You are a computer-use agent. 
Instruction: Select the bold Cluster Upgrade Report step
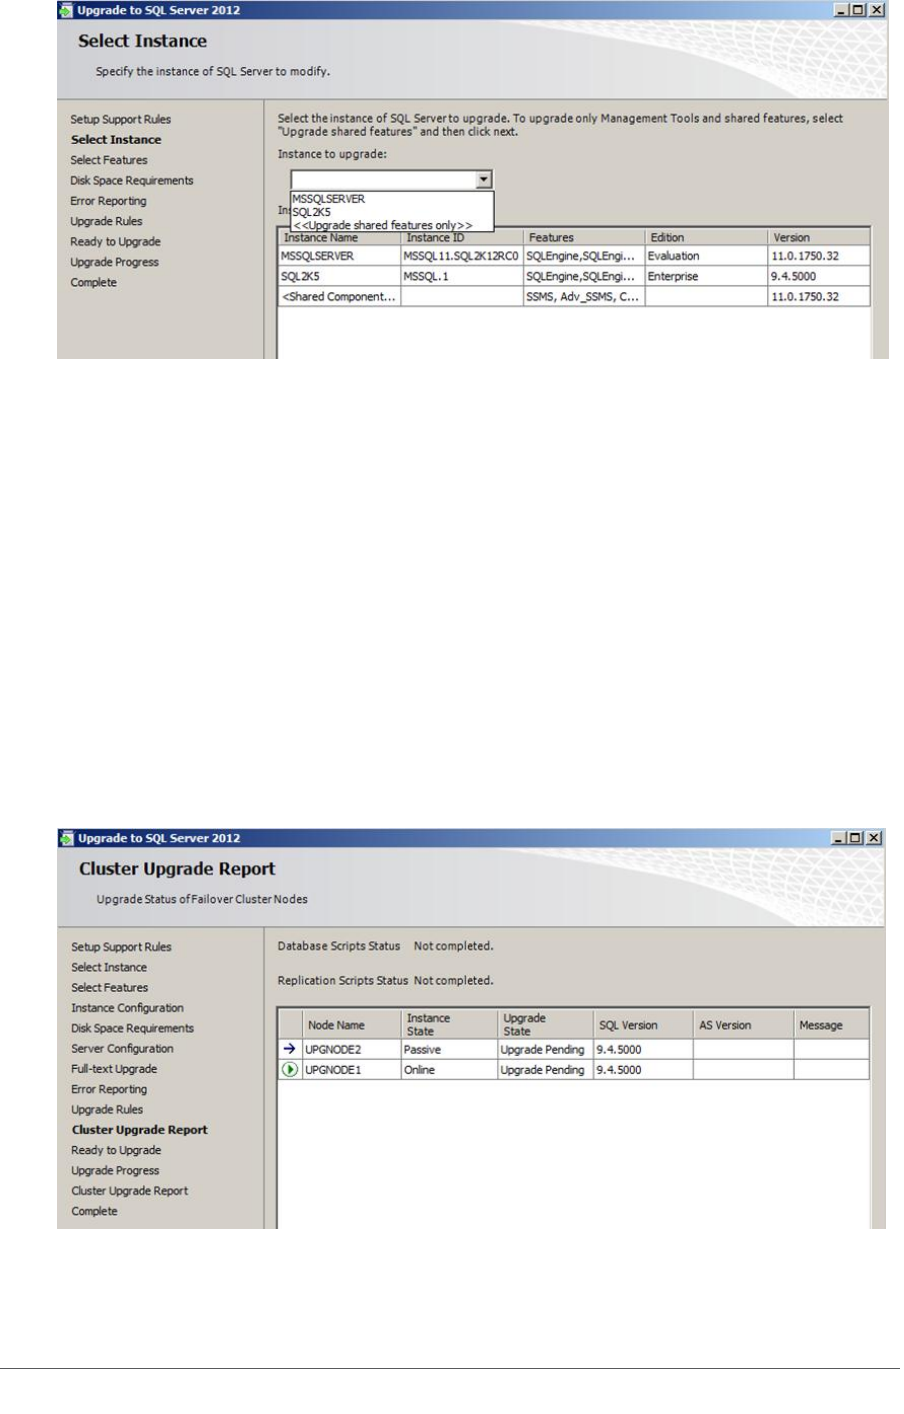click(x=139, y=1130)
